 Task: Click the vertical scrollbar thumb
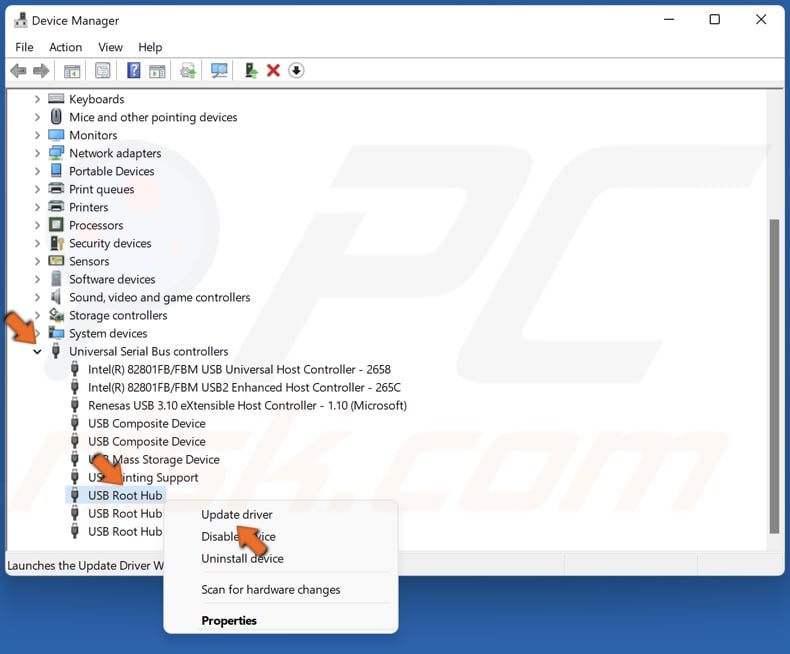[774, 376]
